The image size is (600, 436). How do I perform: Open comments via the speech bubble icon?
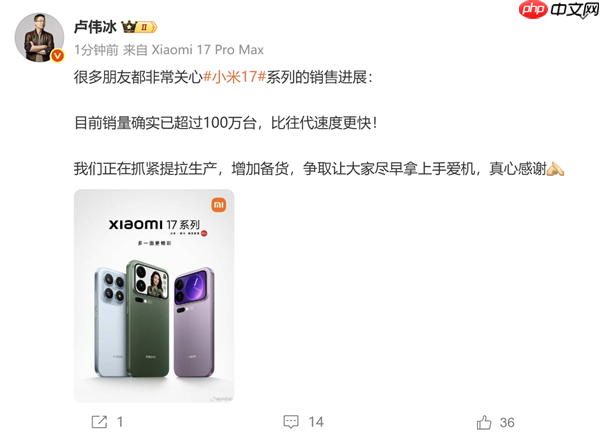(x=291, y=421)
